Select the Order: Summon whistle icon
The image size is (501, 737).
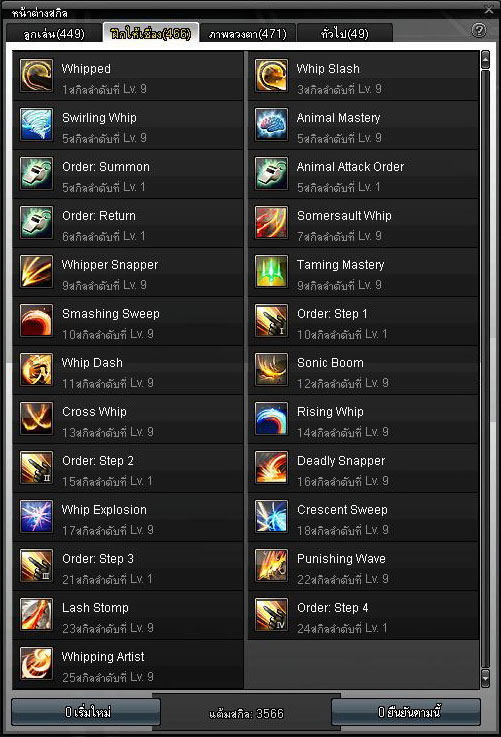click(36, 173)
